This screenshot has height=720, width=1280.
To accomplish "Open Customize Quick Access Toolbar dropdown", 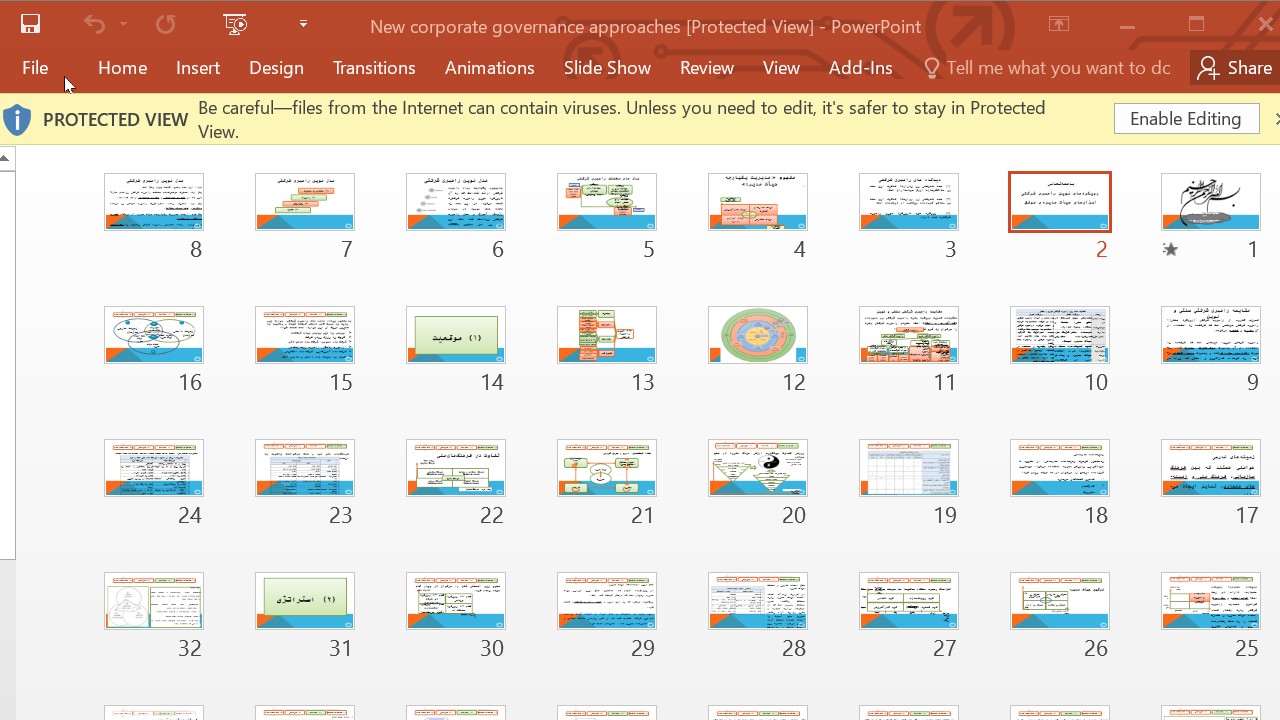I will click(303, 24).
